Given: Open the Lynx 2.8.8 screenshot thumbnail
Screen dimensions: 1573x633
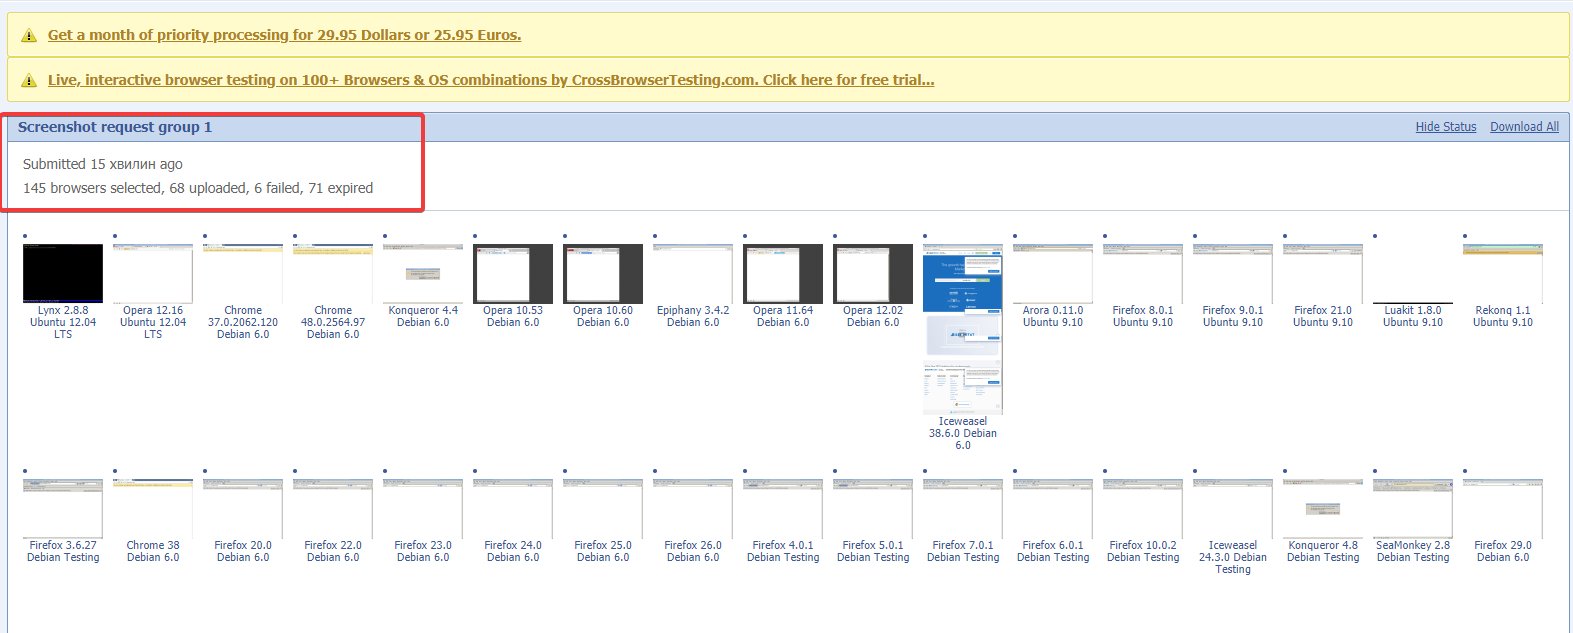Looking at the screenshot, I should click(x=63, y=273).
